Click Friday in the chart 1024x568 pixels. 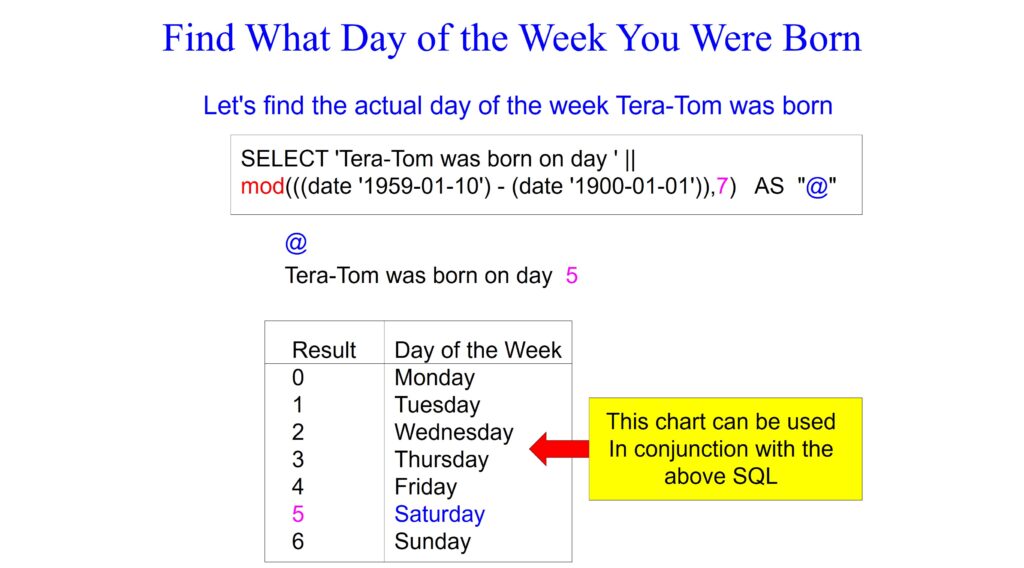(425, 487)
